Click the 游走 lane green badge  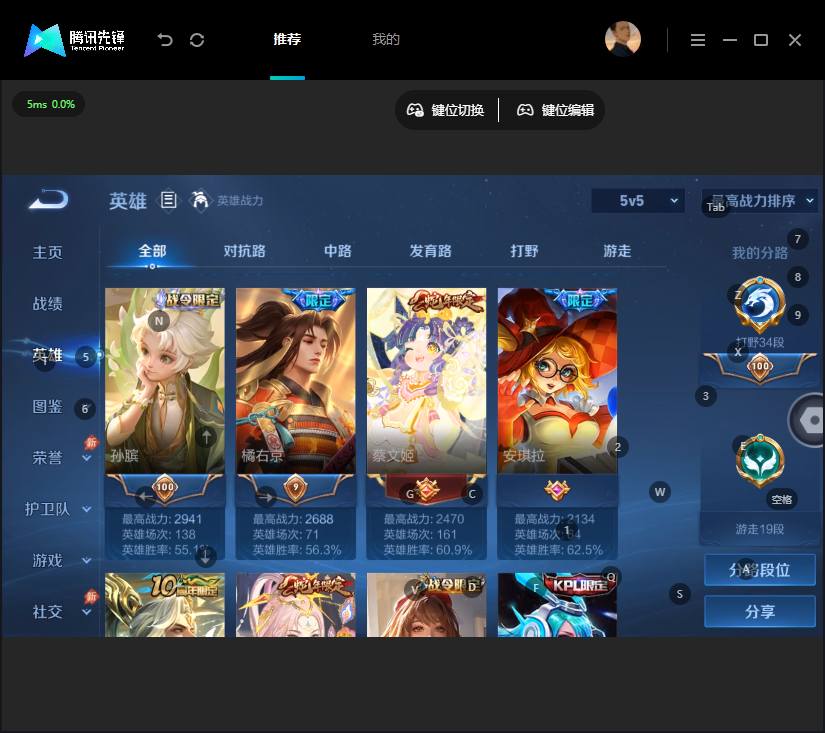[760, 461]
